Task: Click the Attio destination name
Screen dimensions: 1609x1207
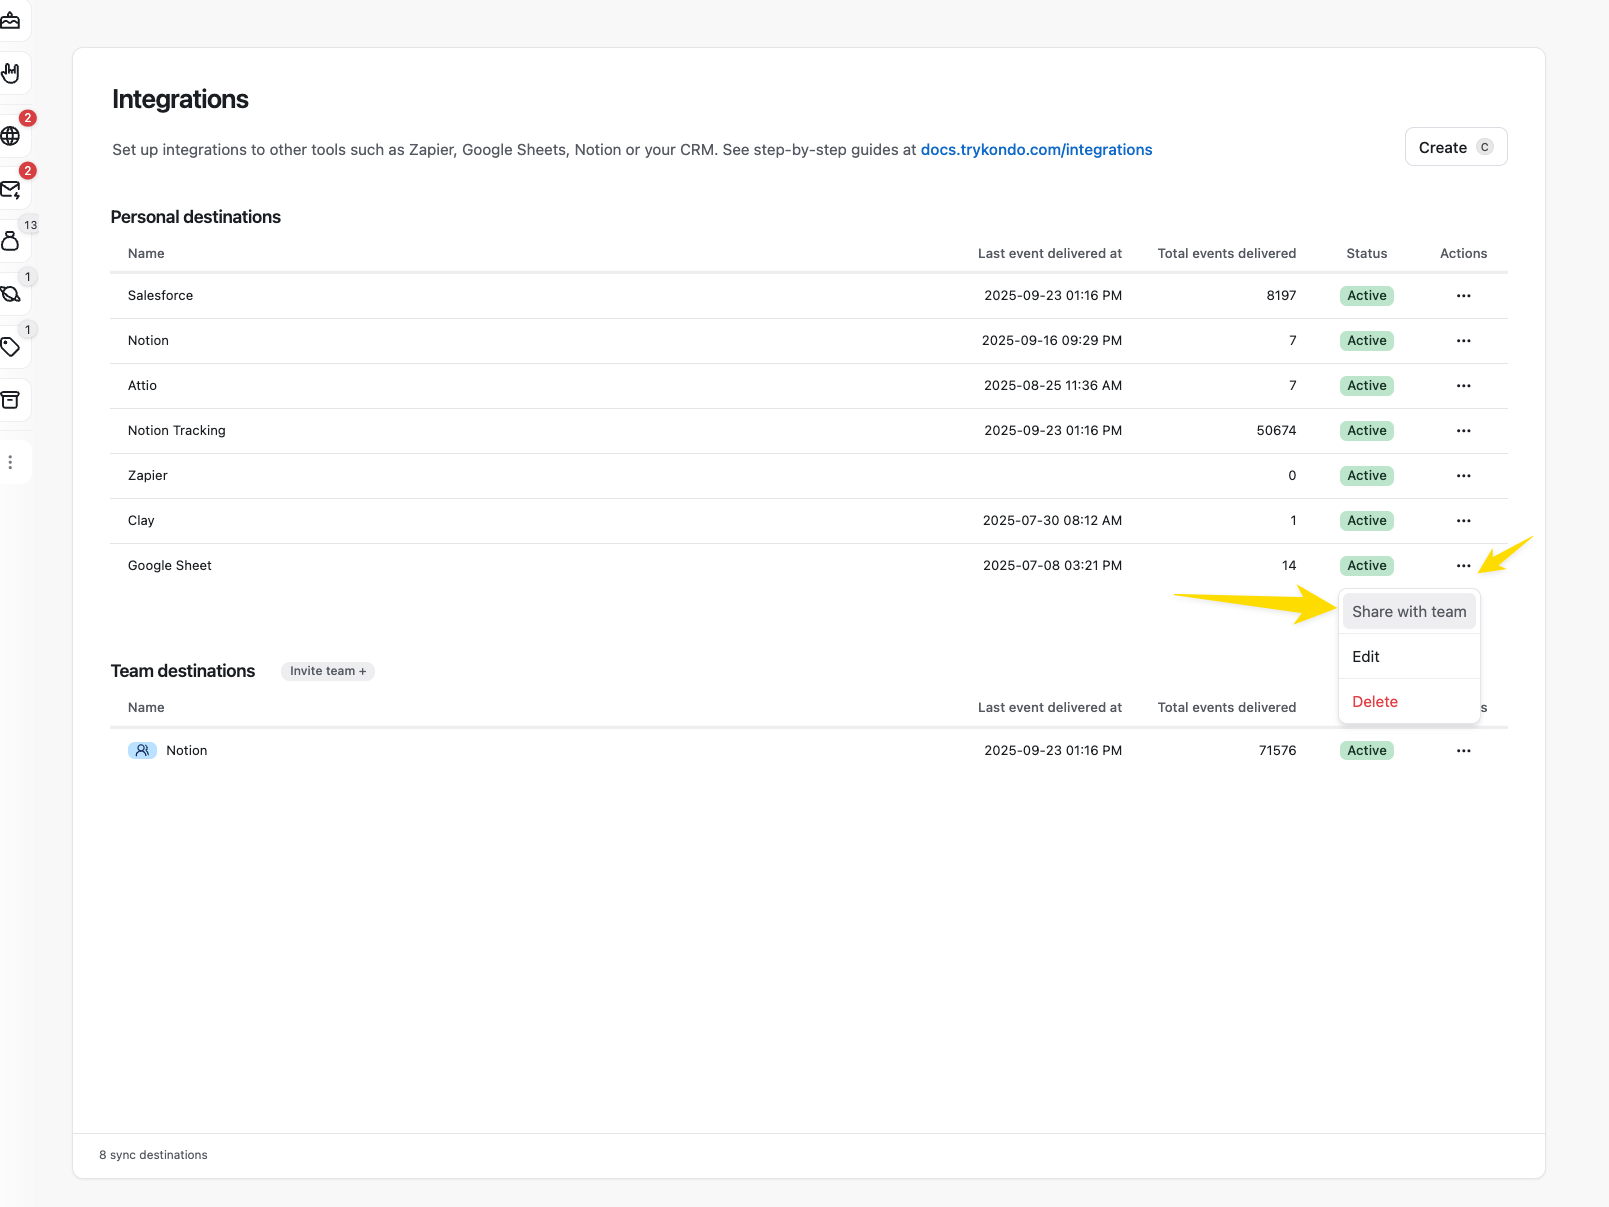Action: (142, 386)
